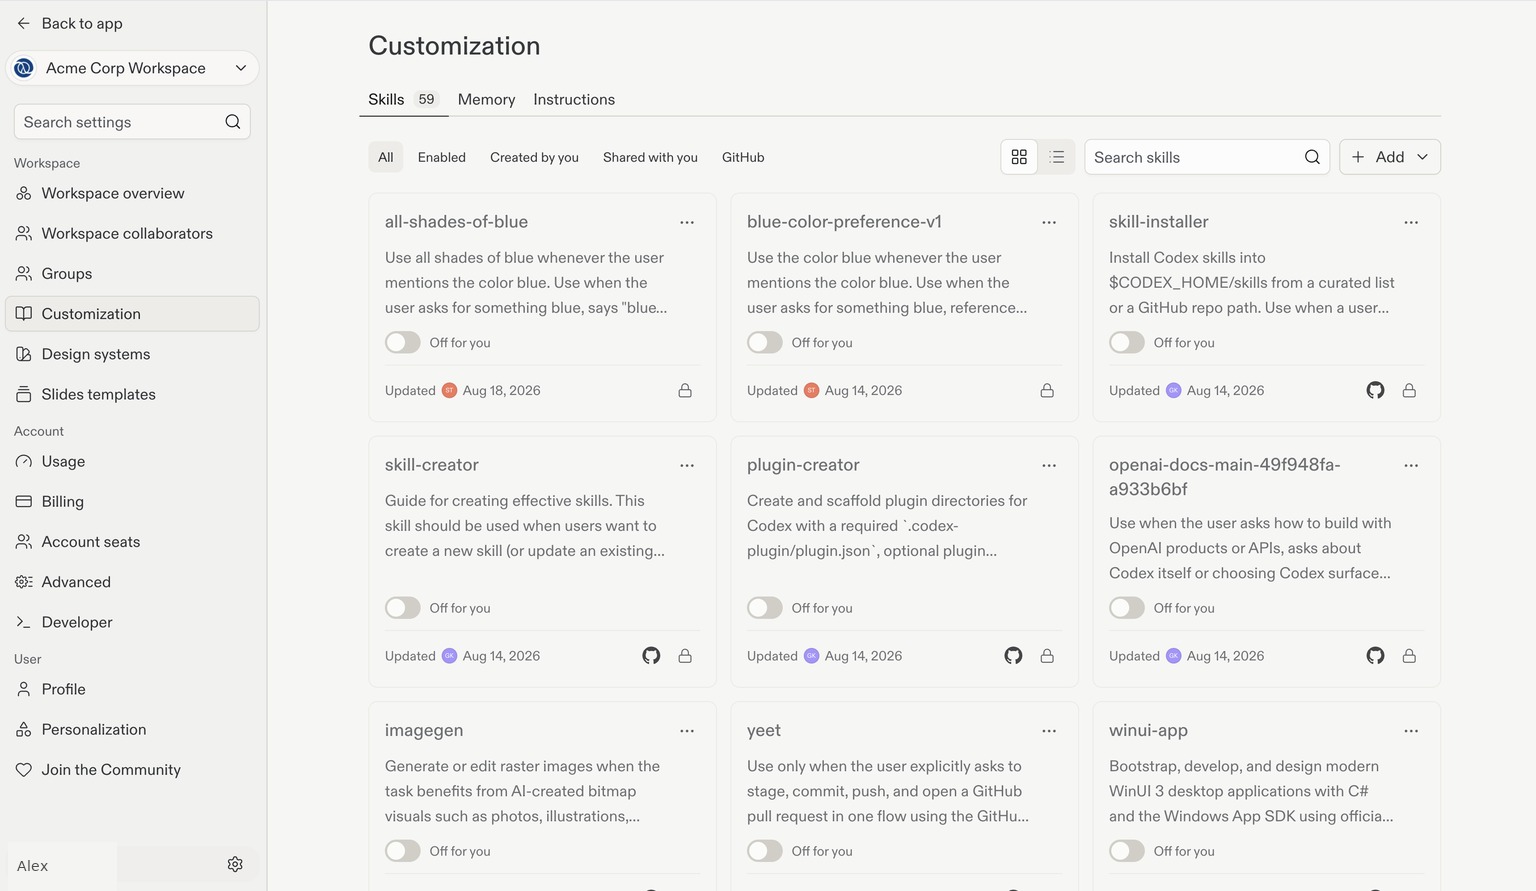
Task: Enable the all-shades-of-blue skill toggle
Action: (x=403, y=342)
